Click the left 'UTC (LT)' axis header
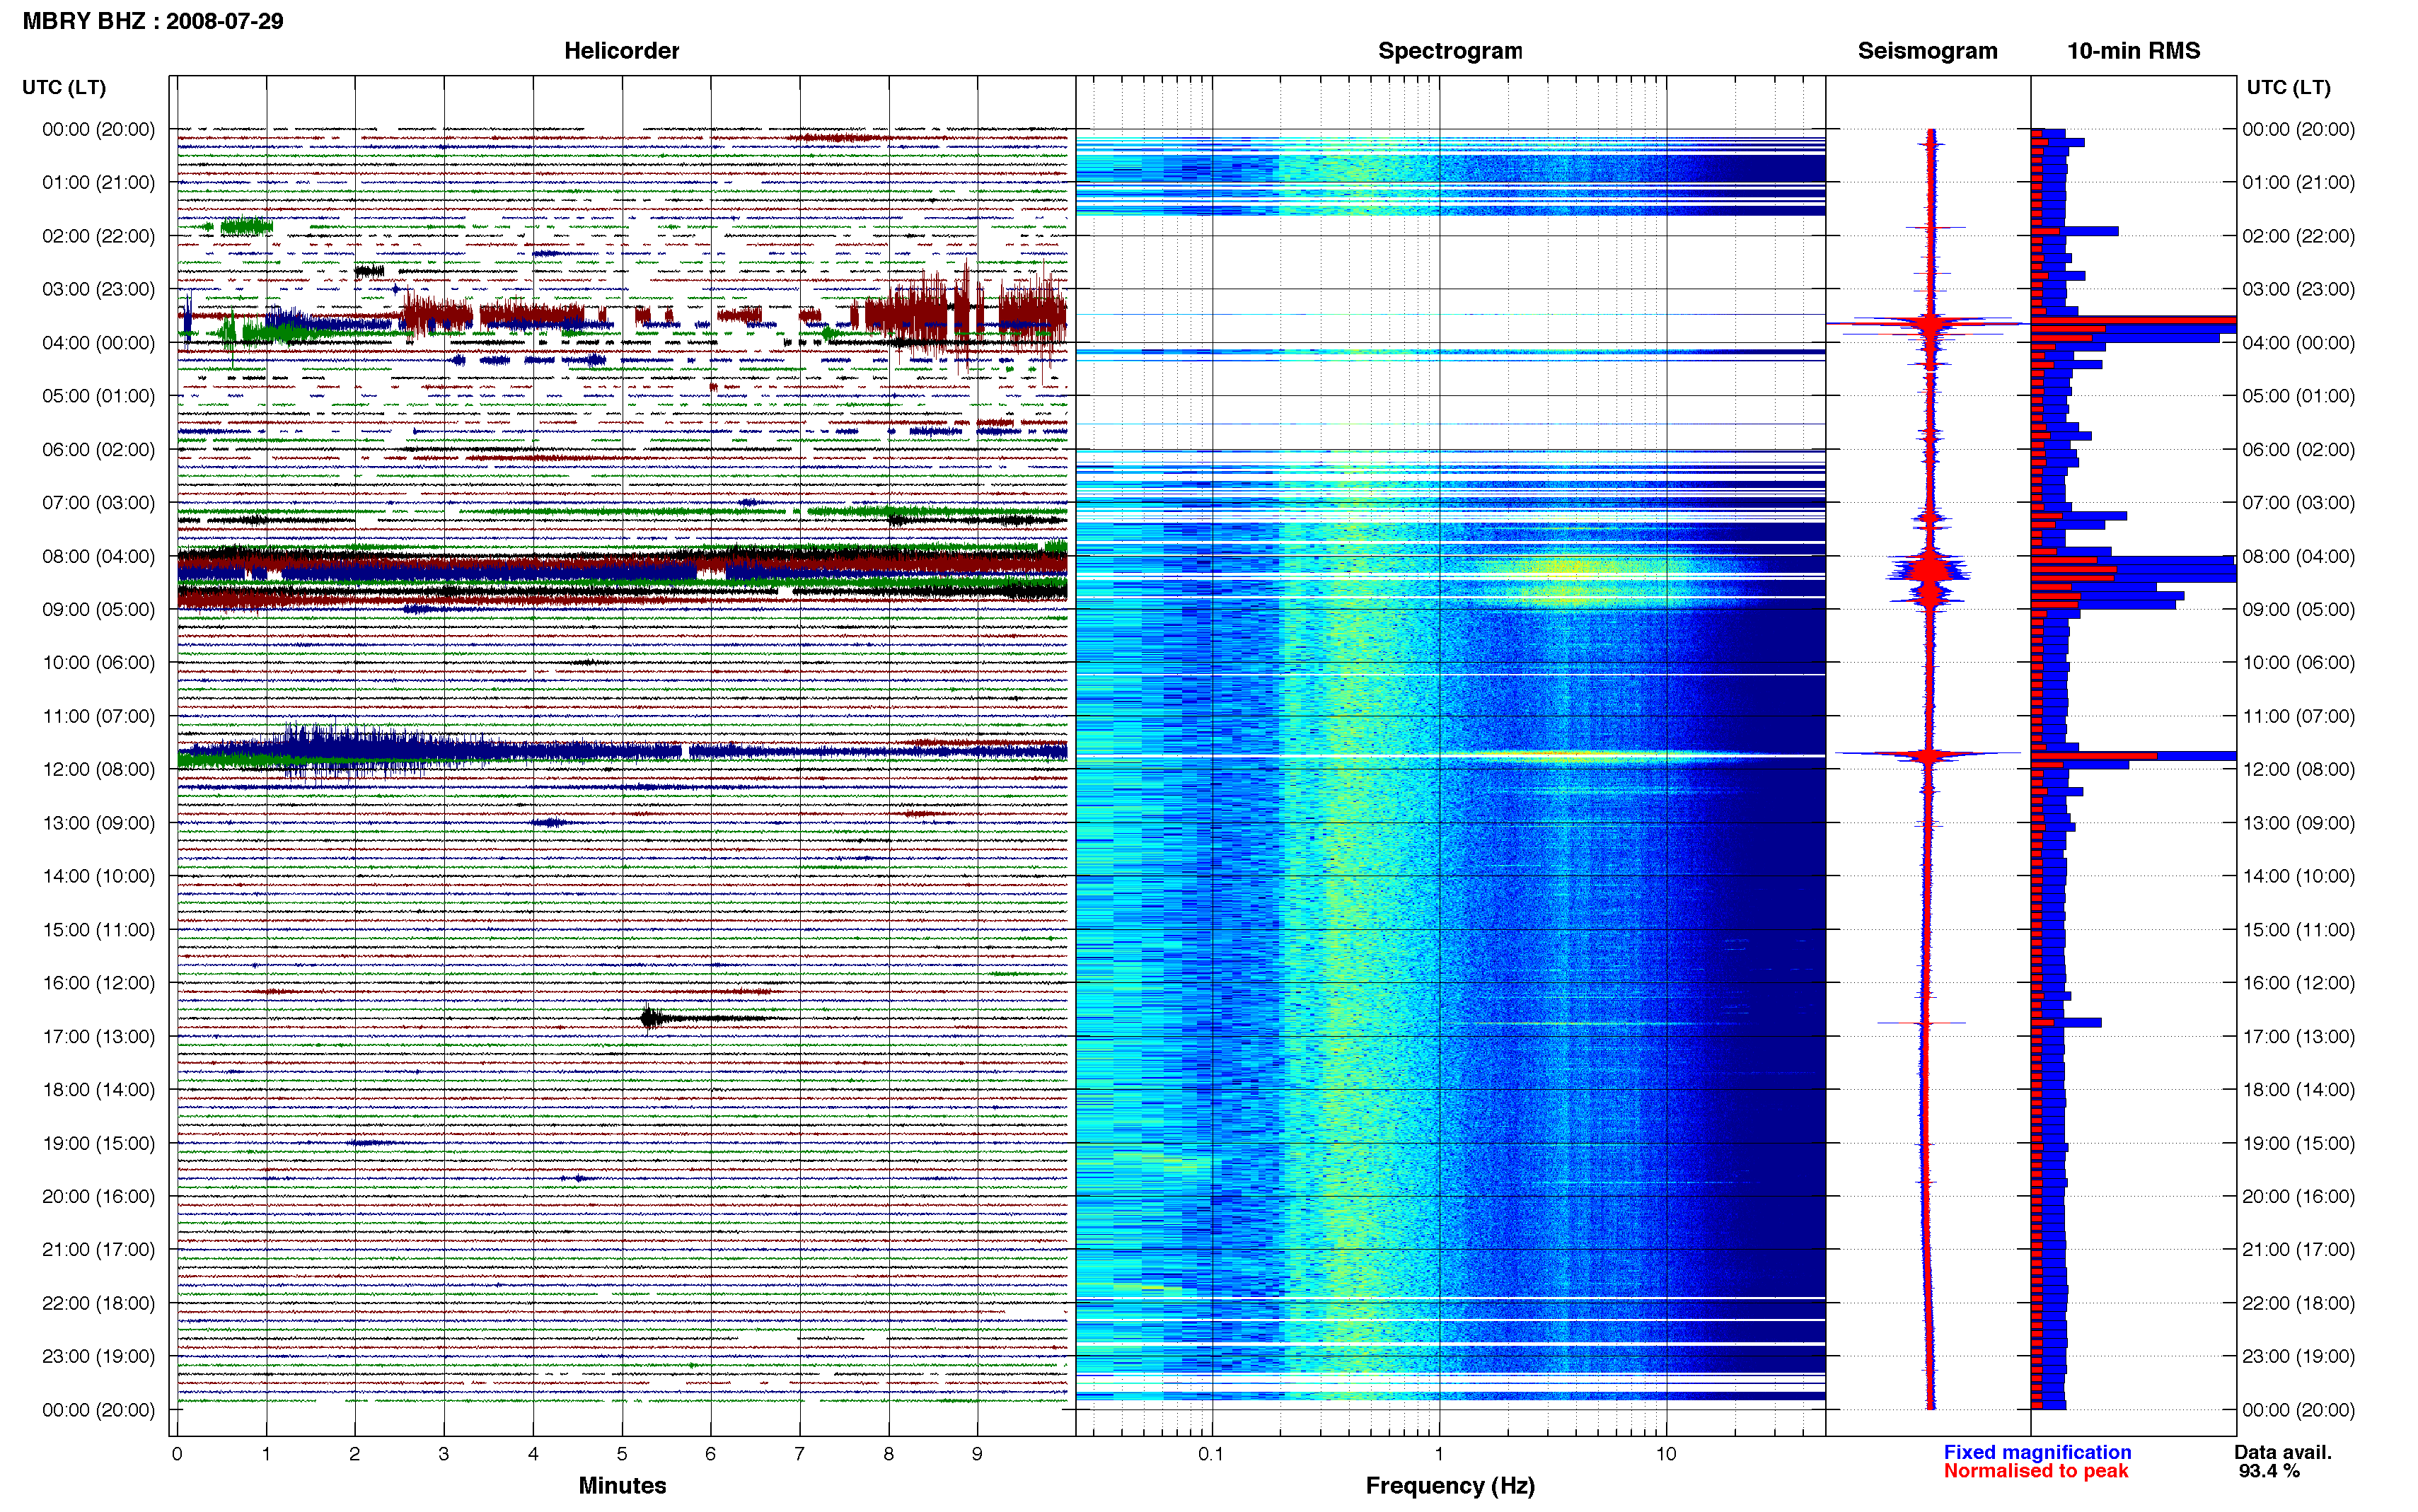This screenshot has width=2418, height=1512. (x=64, y=88)
